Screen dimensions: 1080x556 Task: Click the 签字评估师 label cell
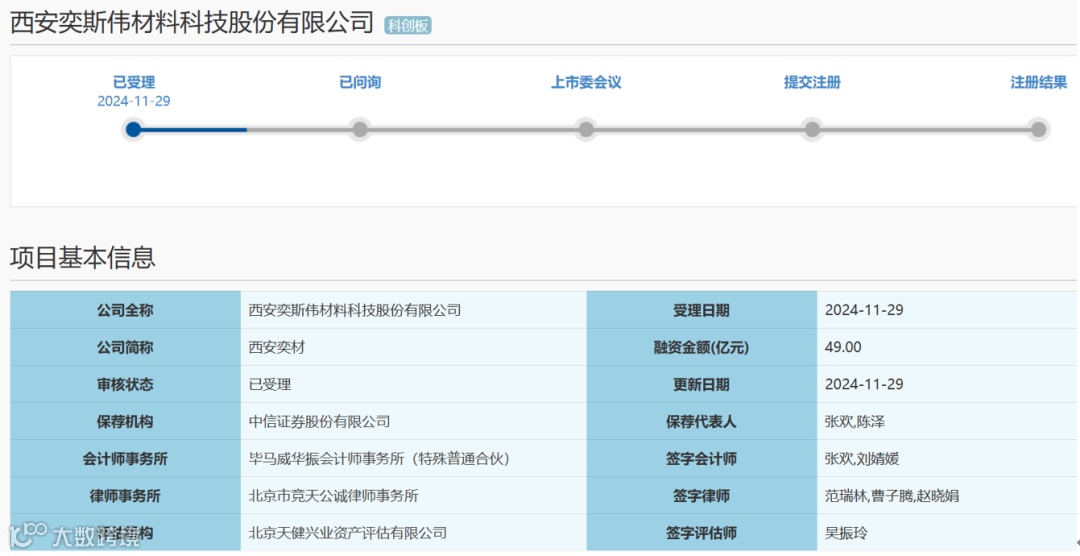point(701,533)
